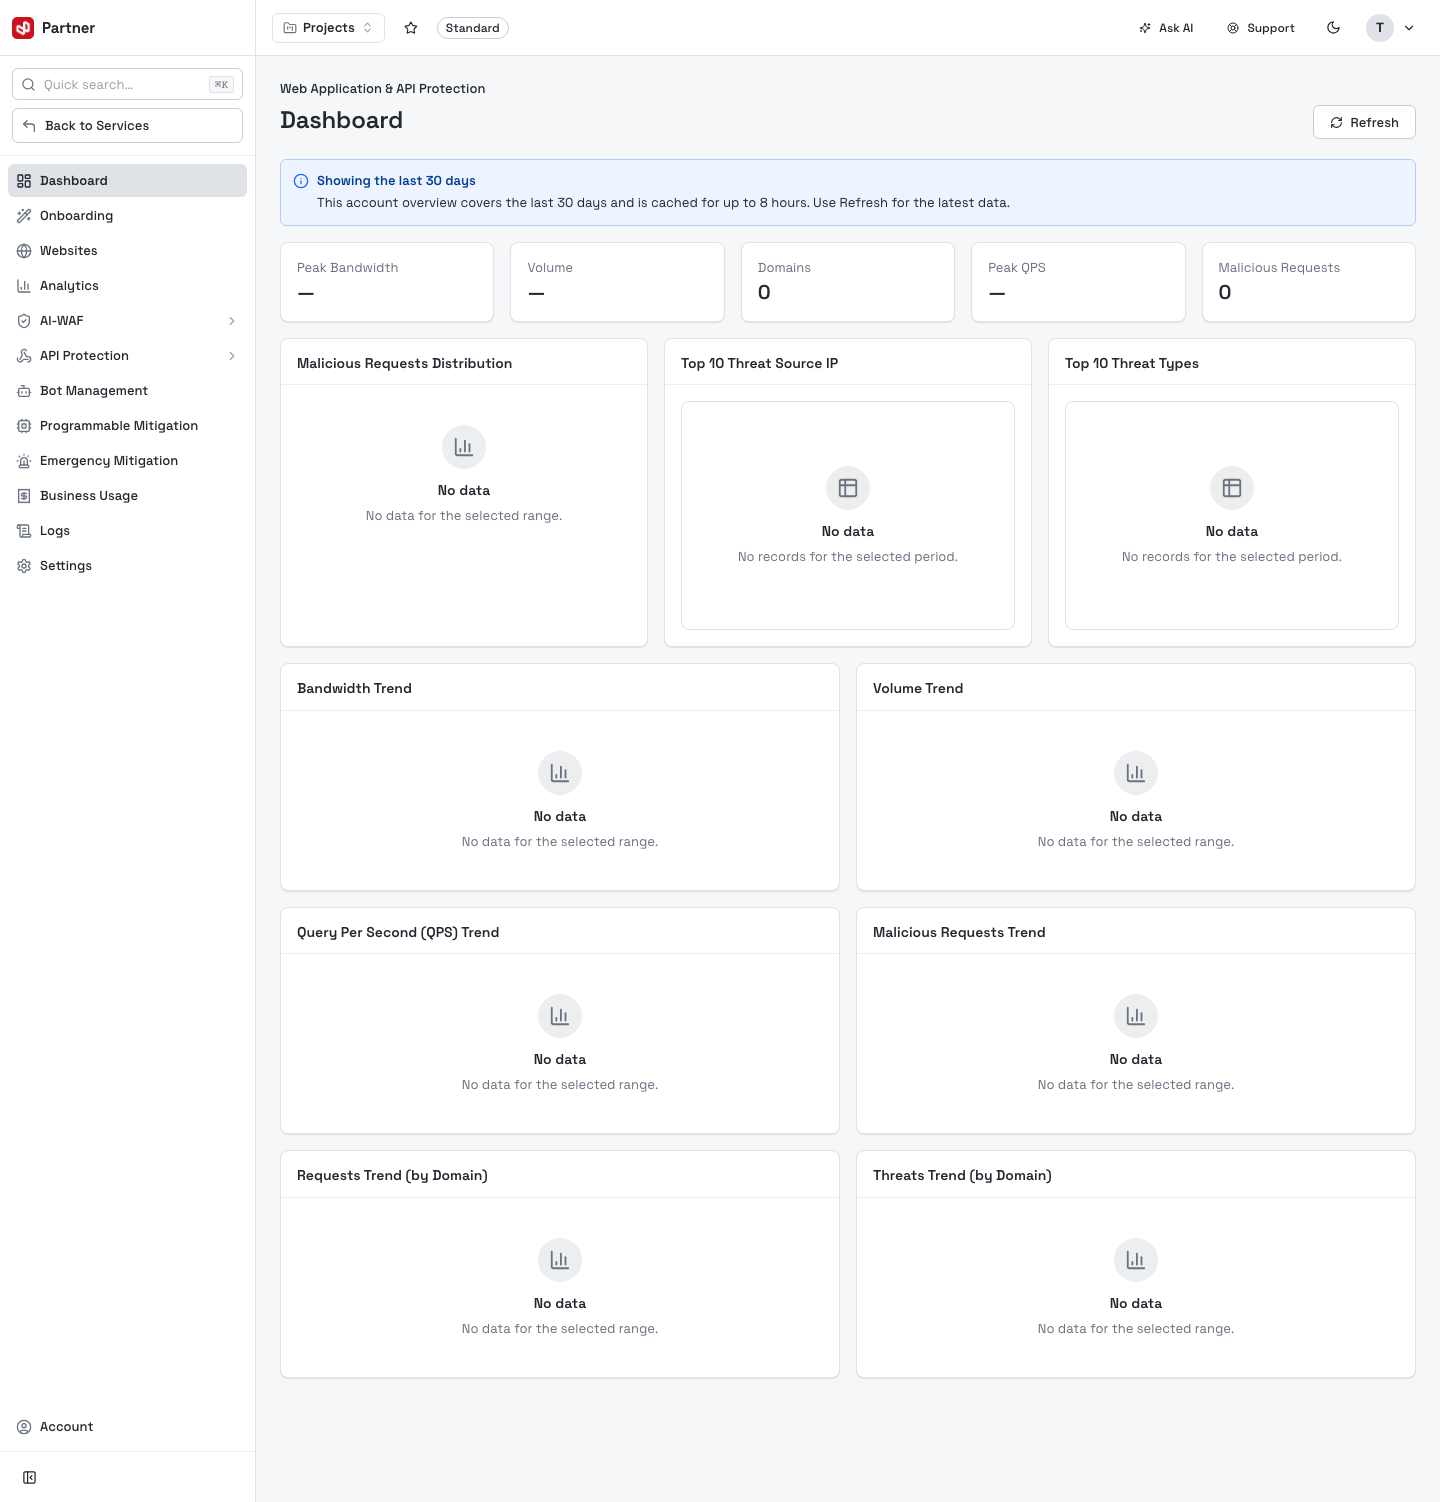Click the Business Usage dollar icon
This screenshot has width=1440, height=1502.
pyautogui.click(x=24, y=496)
